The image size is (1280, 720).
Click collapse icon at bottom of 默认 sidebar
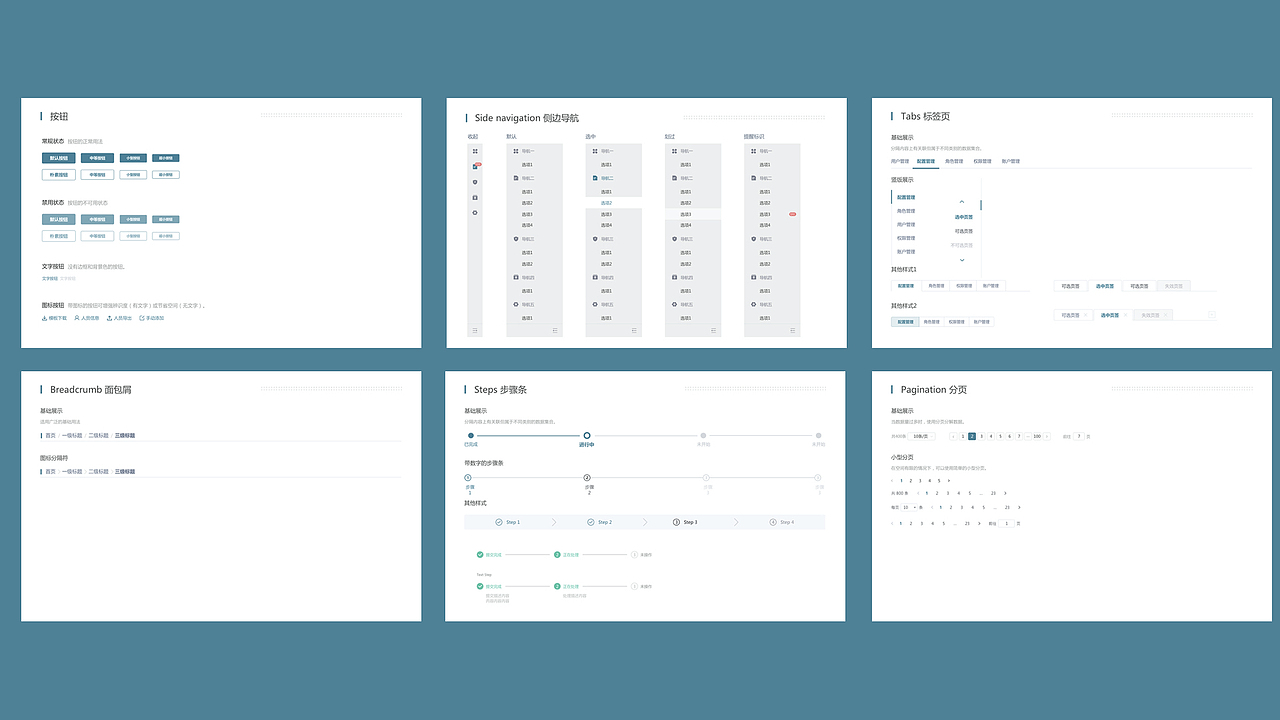[x=555, y=330]
